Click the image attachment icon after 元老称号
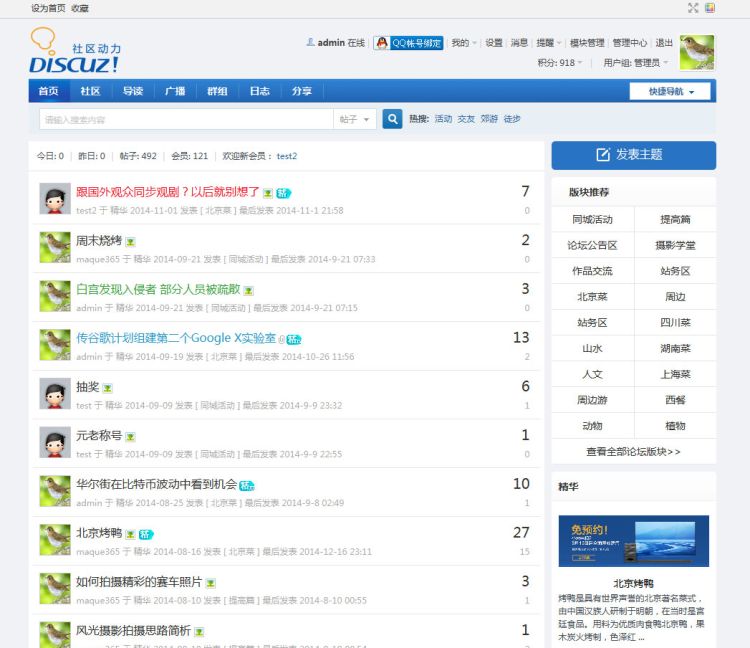This screenshot has height=648, width=750. [x=130, y=437]
